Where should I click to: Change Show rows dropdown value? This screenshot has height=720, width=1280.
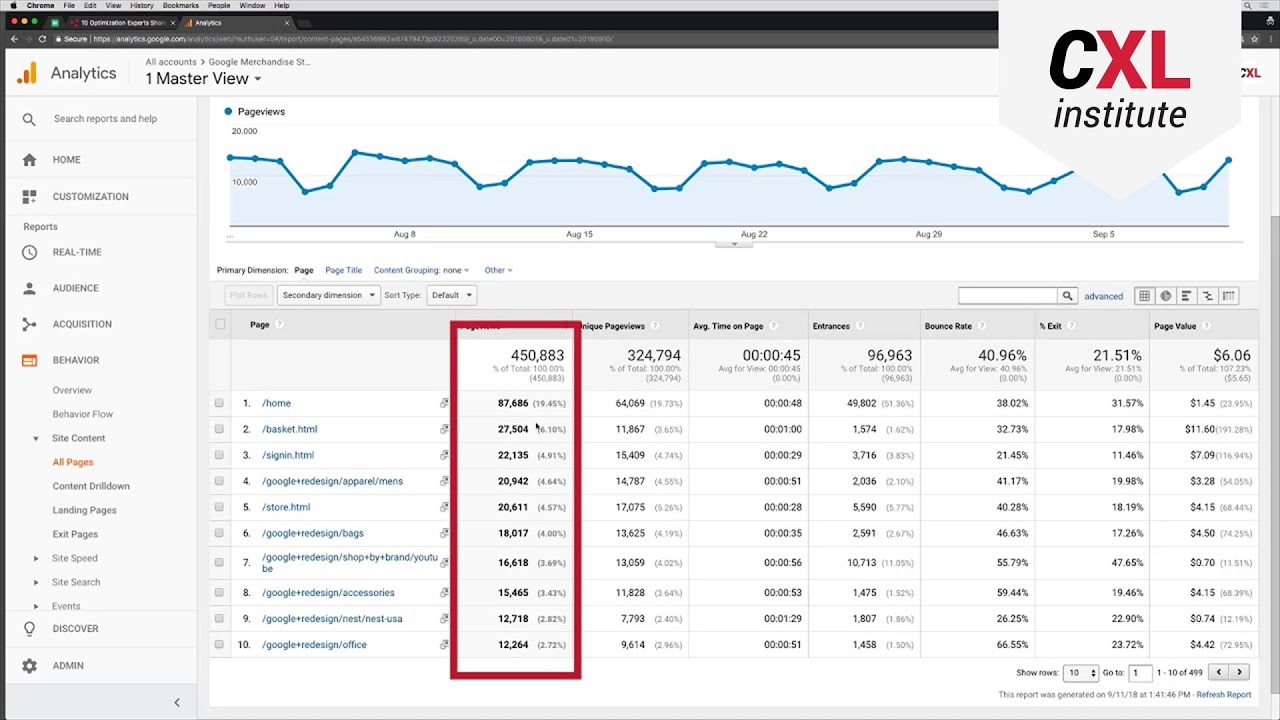click(x=1080, y=673)
